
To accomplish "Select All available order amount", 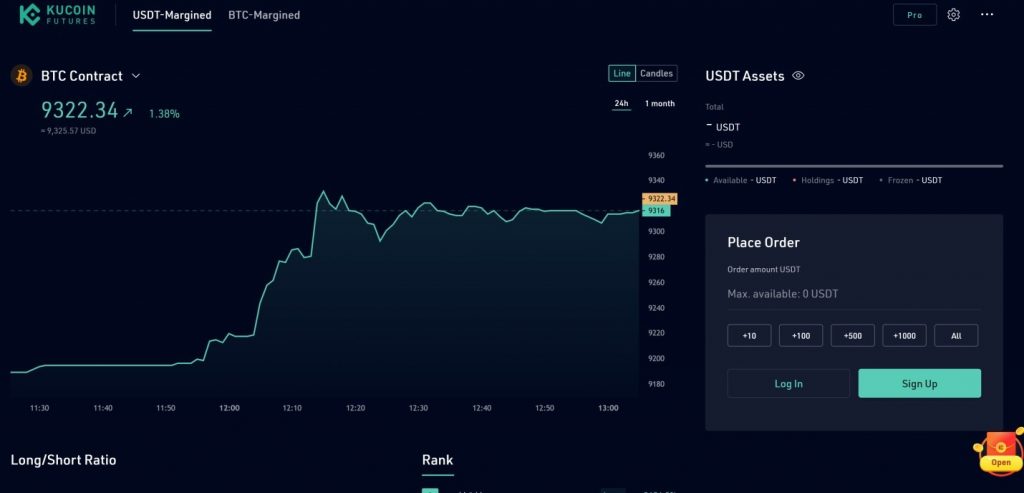I will point(956,336).
